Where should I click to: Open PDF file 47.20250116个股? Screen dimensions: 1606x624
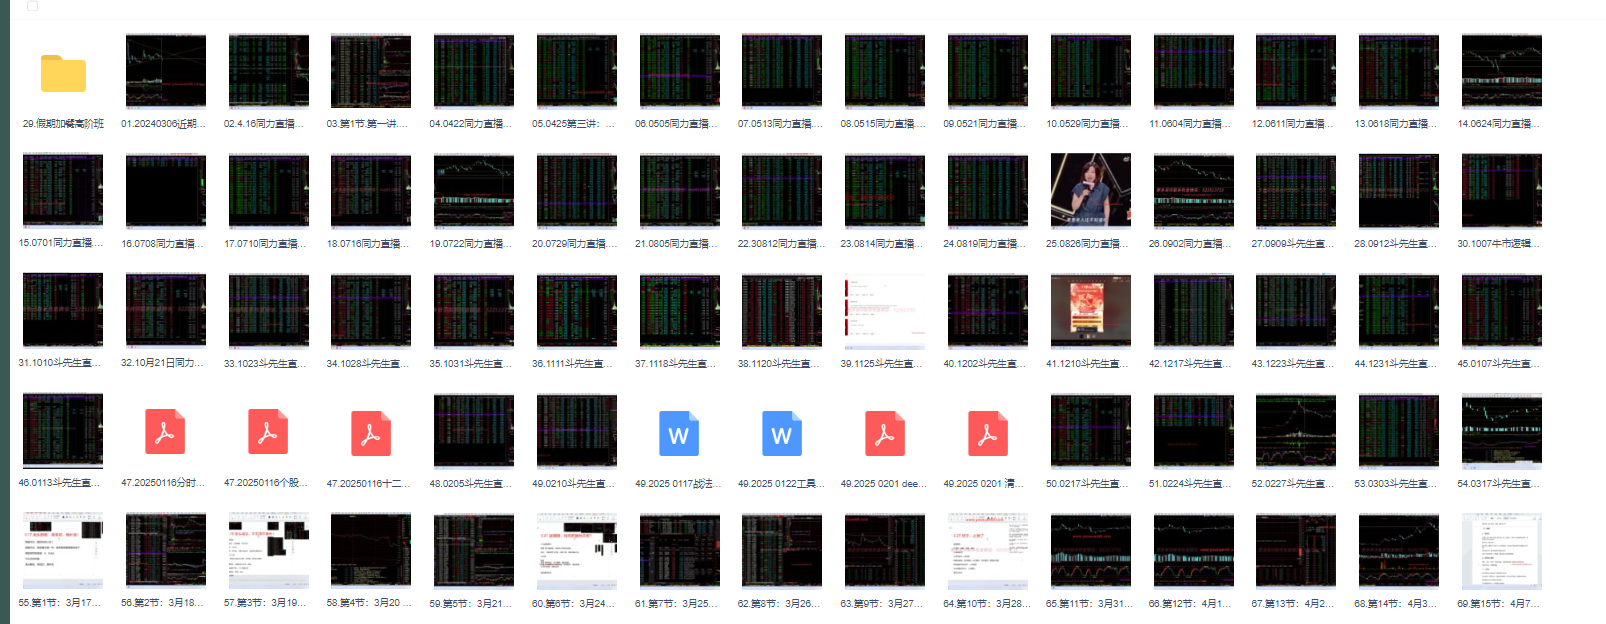click(268, 432)
